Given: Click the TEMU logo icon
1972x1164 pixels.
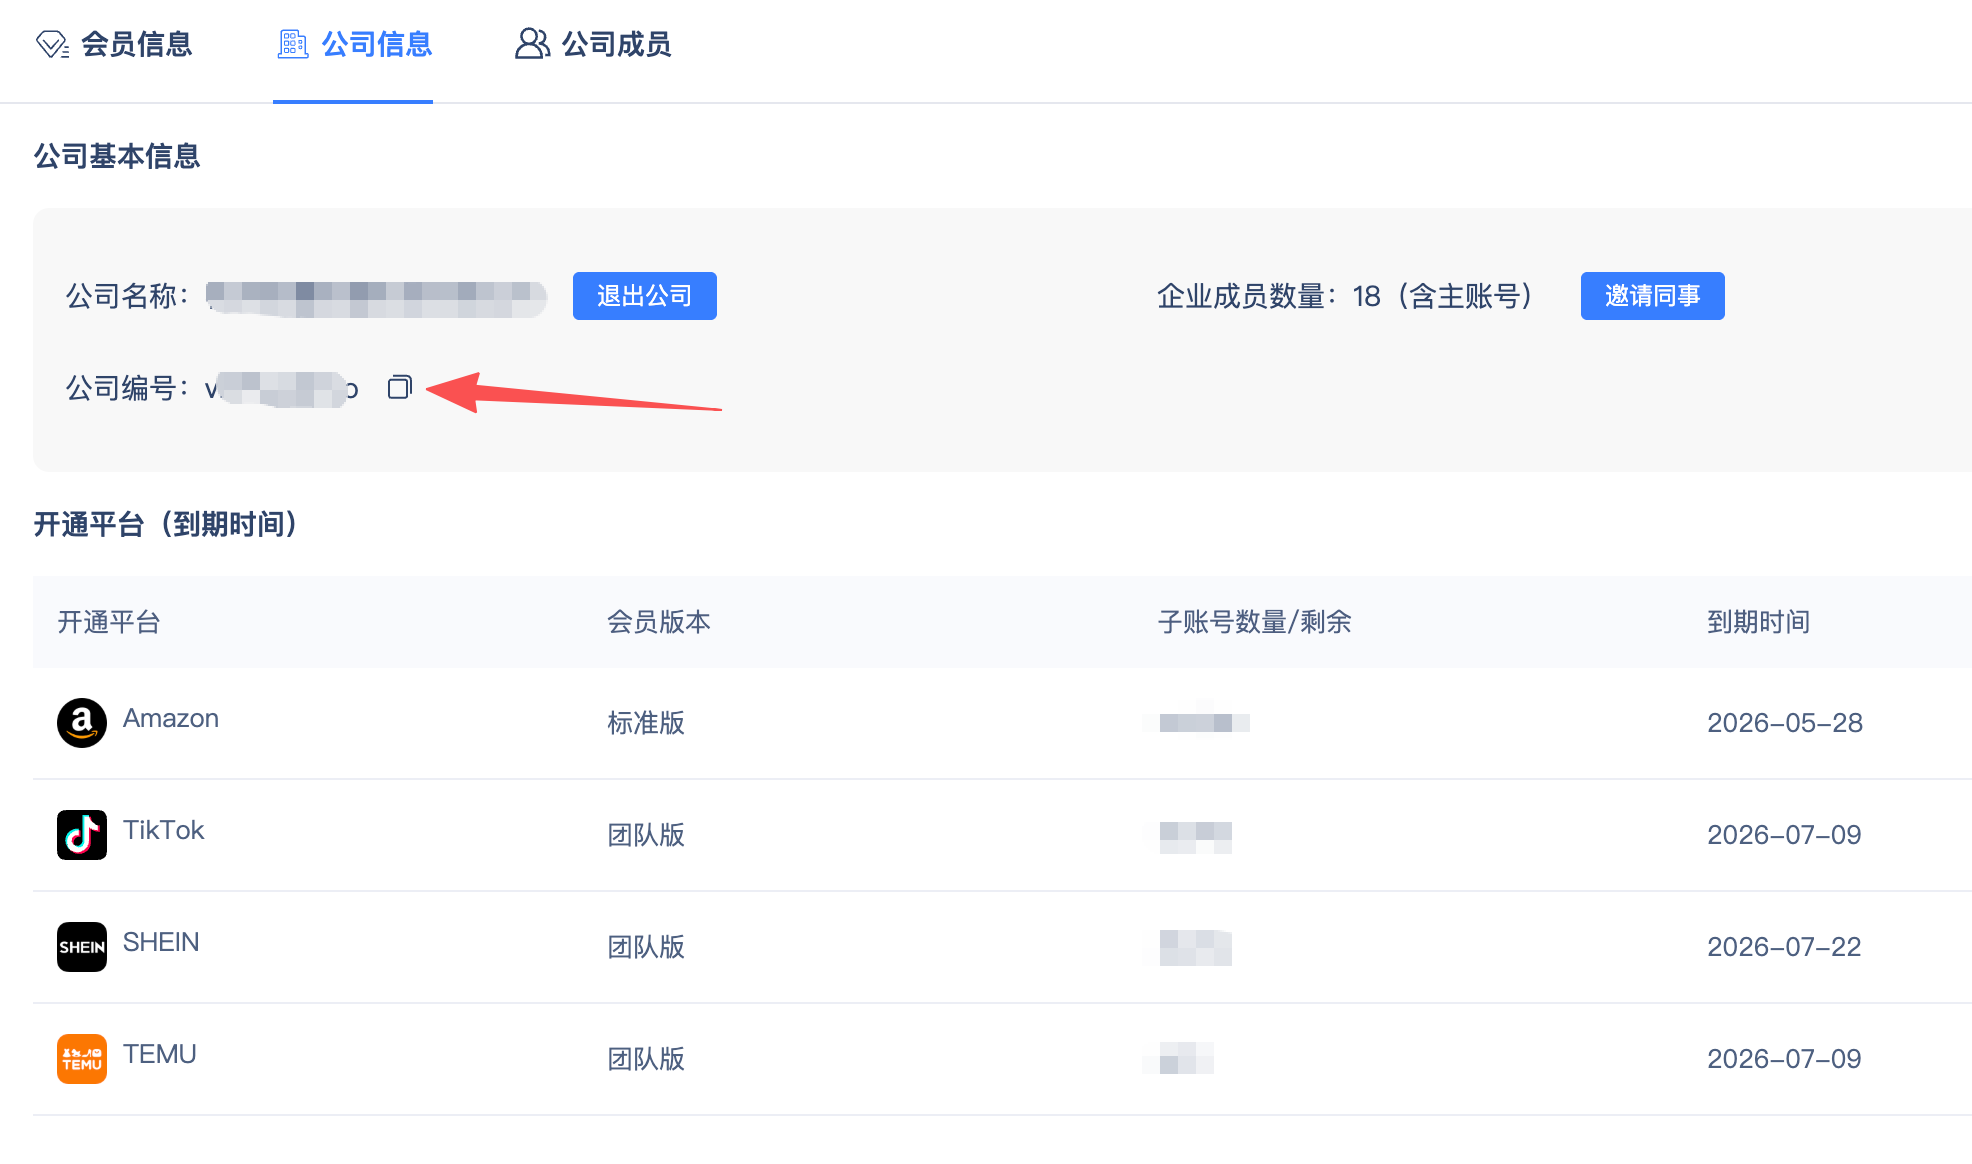Looking at the screenshot, I should [x=82, y=1058].
